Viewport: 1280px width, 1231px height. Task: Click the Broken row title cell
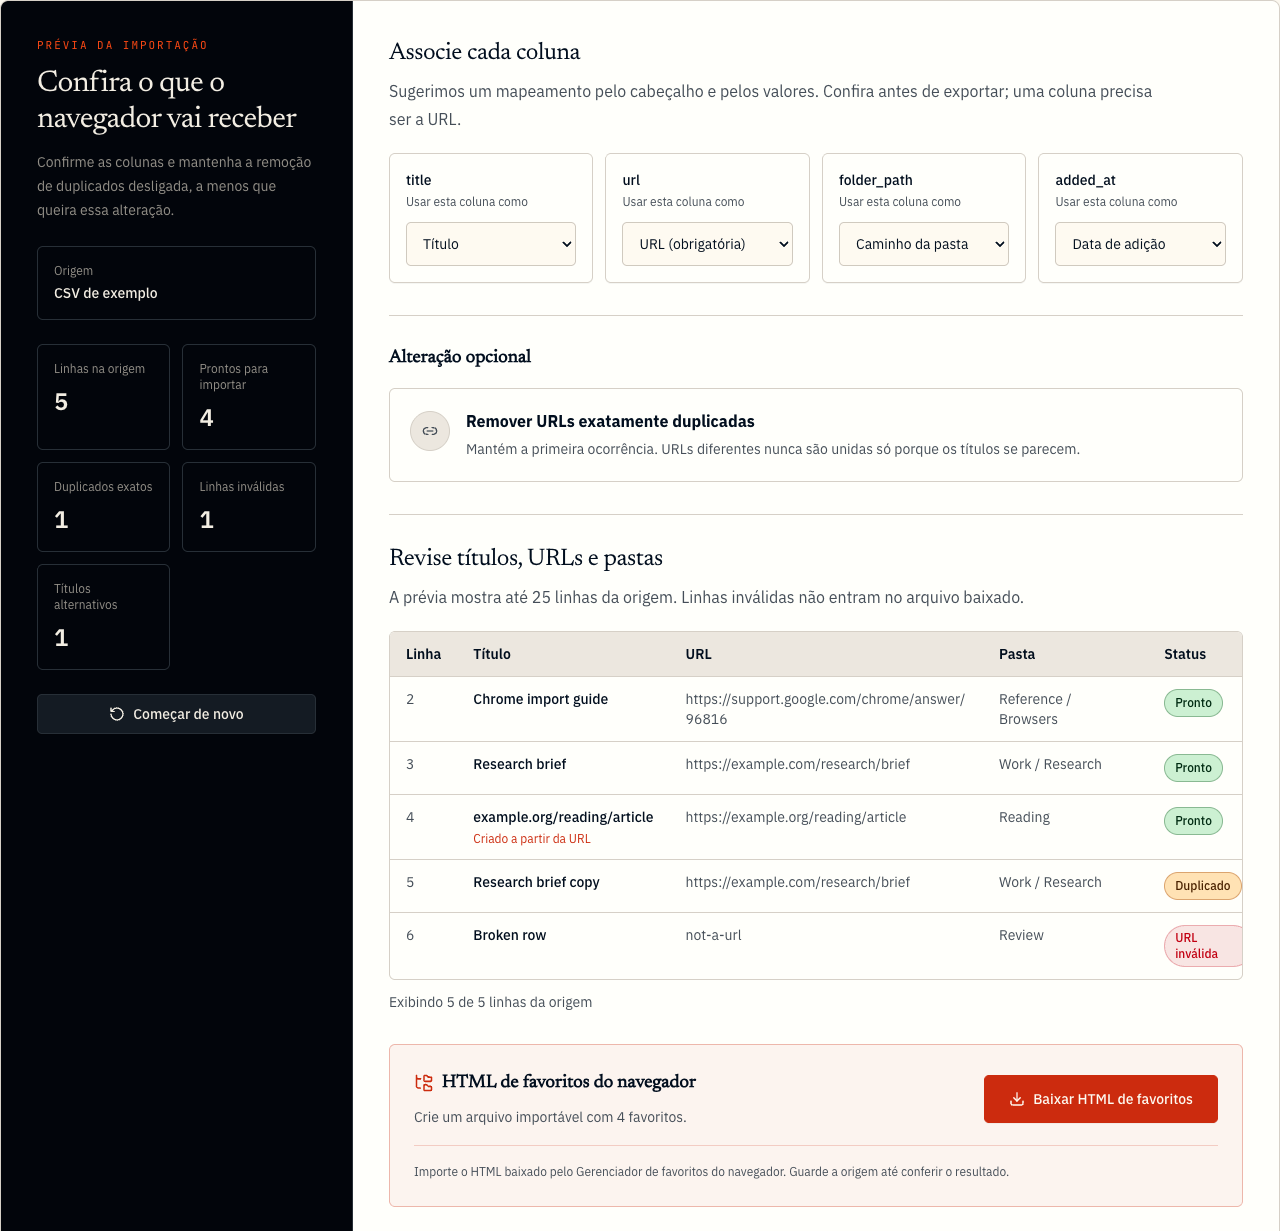tap(510, 935)
